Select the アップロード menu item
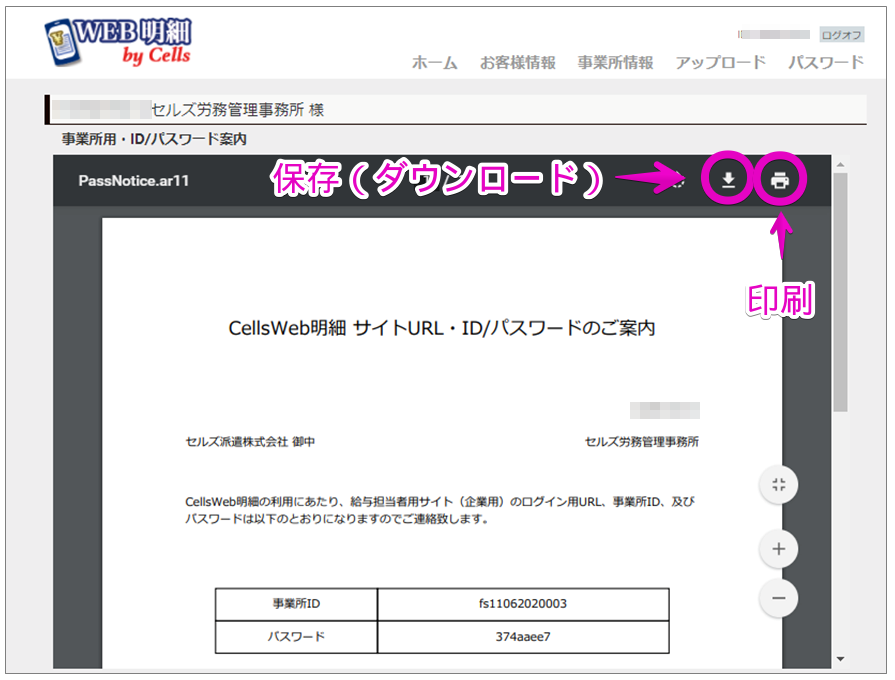895x680 pixels. point(720,62)
